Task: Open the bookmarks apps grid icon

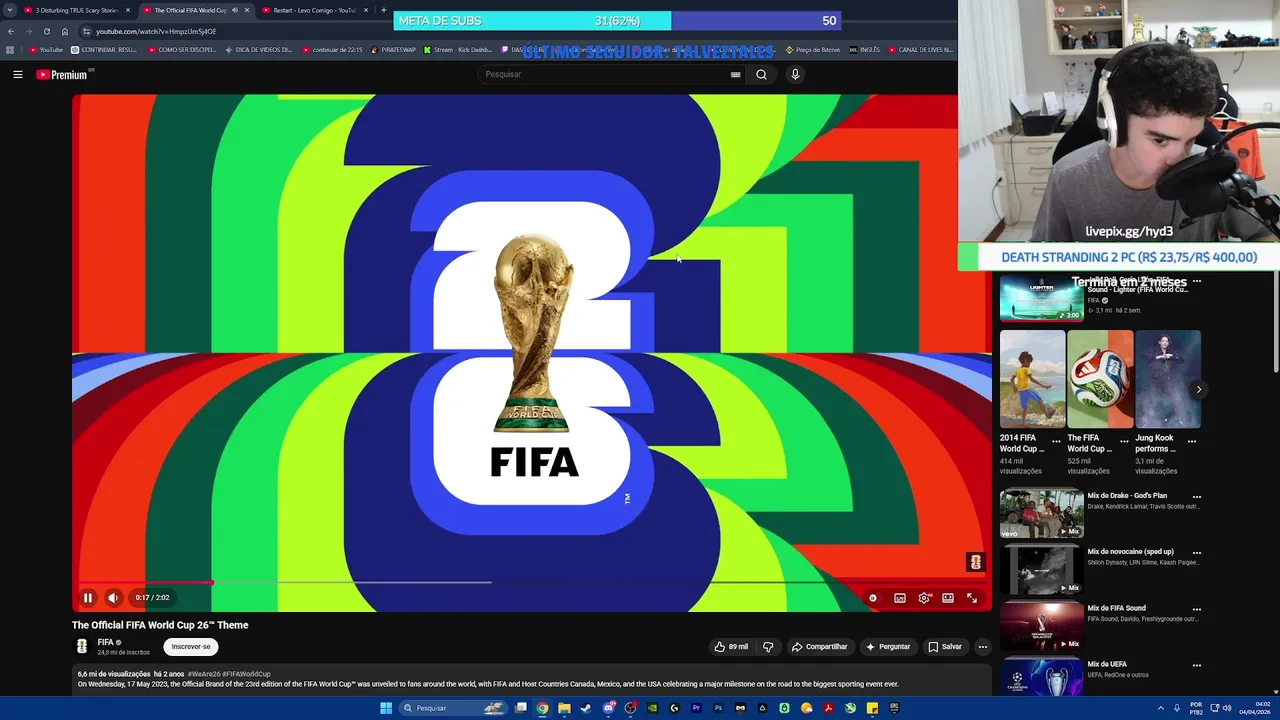Action: (x=10, y=50)
